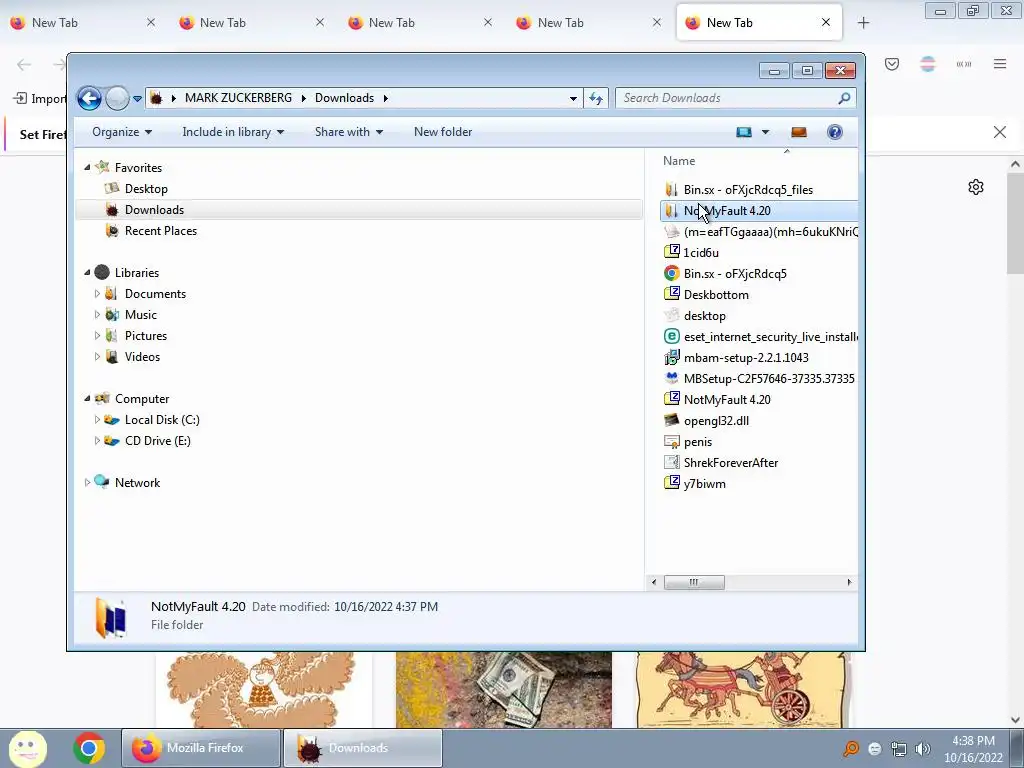Select the y7biwm archive icon
The height and width of the screenshot is (768, 1024).
tap(671, 483)
